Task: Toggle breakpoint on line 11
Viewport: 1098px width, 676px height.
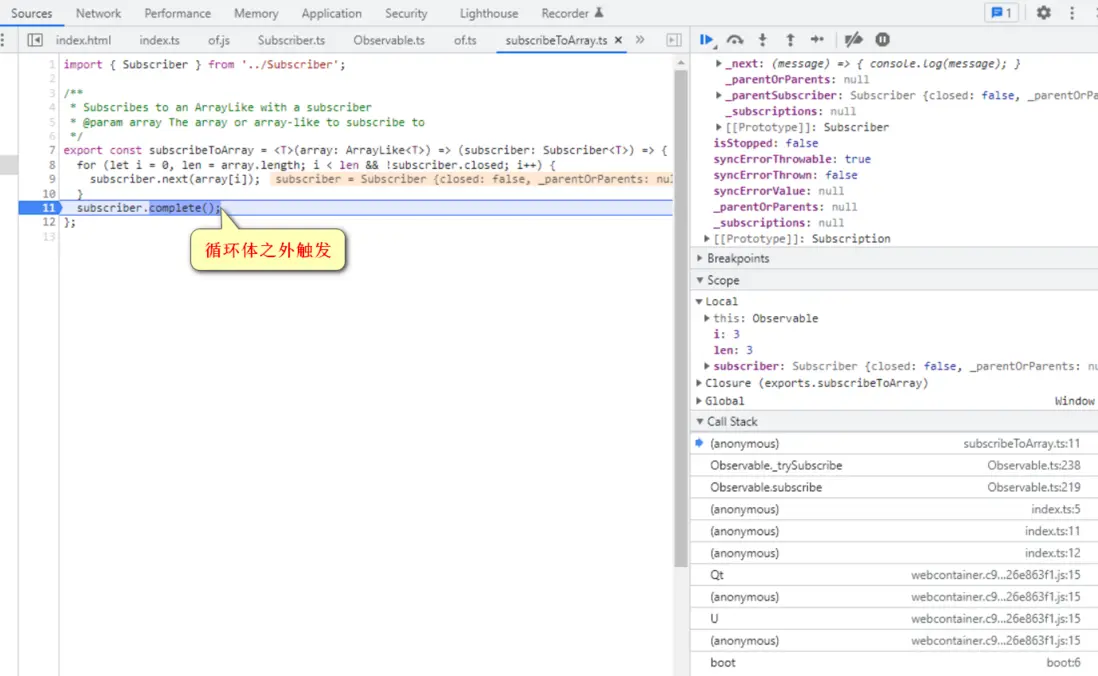Action: coord(48,208)
